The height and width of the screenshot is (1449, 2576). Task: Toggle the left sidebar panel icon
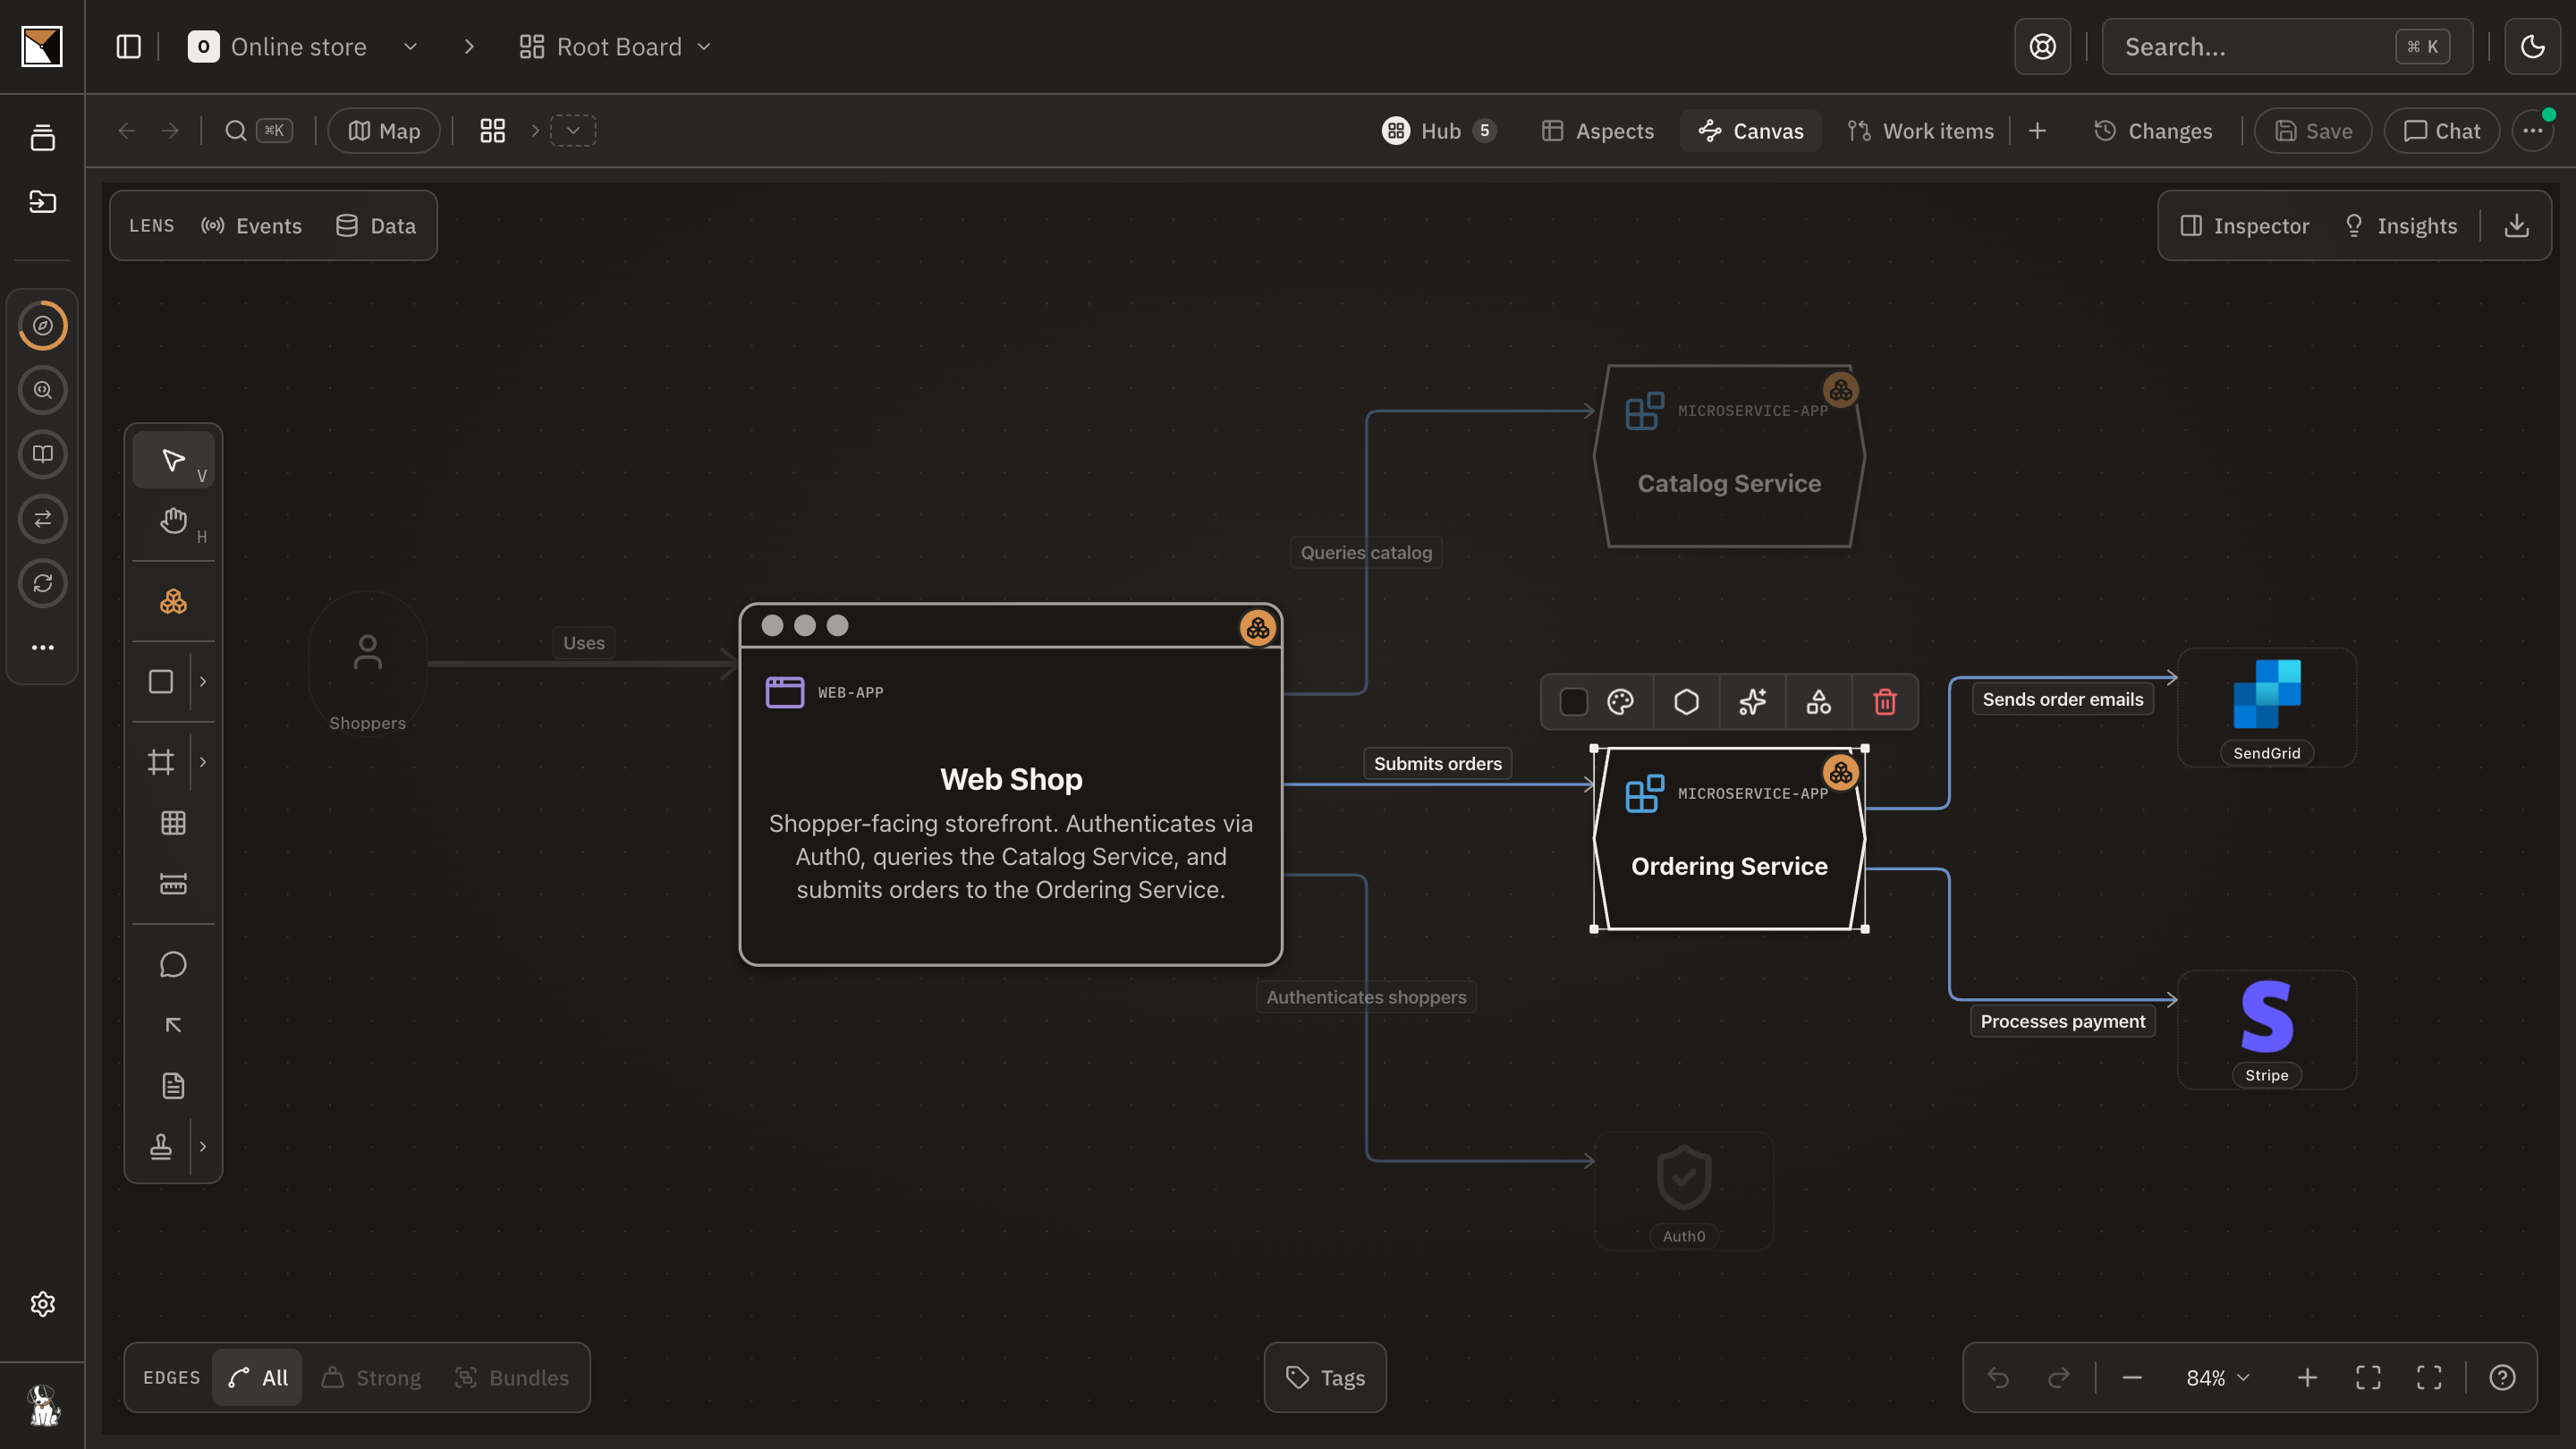129,47
